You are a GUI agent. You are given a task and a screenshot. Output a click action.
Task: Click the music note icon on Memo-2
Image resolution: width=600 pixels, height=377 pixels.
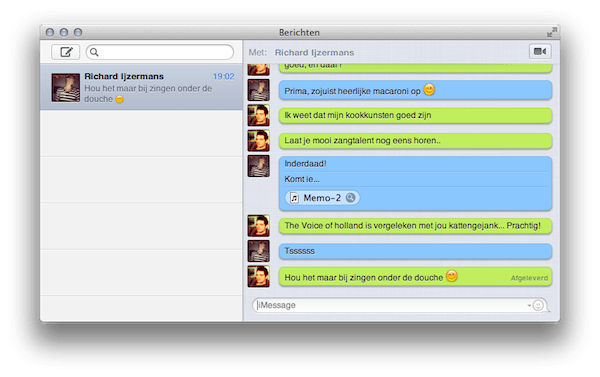click(x=294, y=198)
